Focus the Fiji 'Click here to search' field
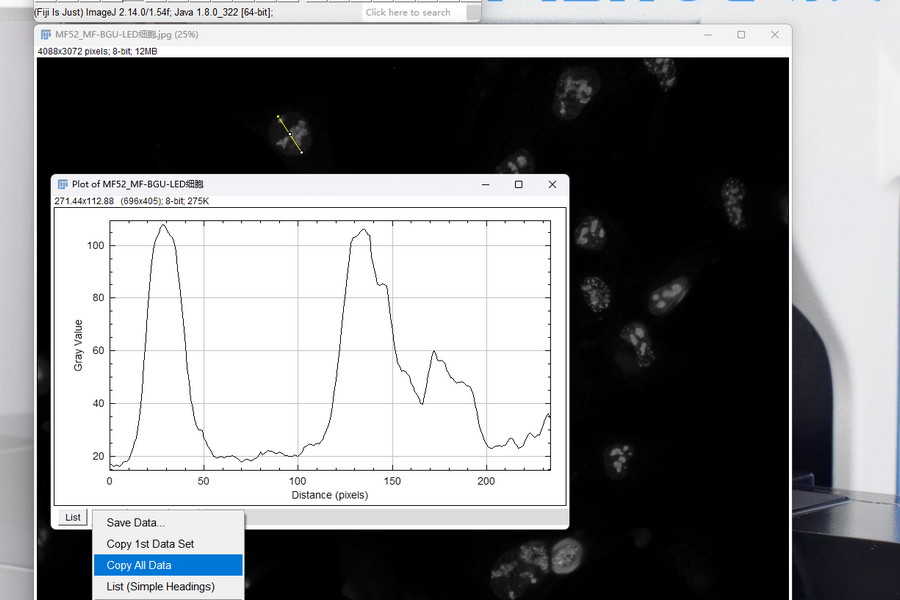Screen dimensions: 900x600 (x=420, y=12)
